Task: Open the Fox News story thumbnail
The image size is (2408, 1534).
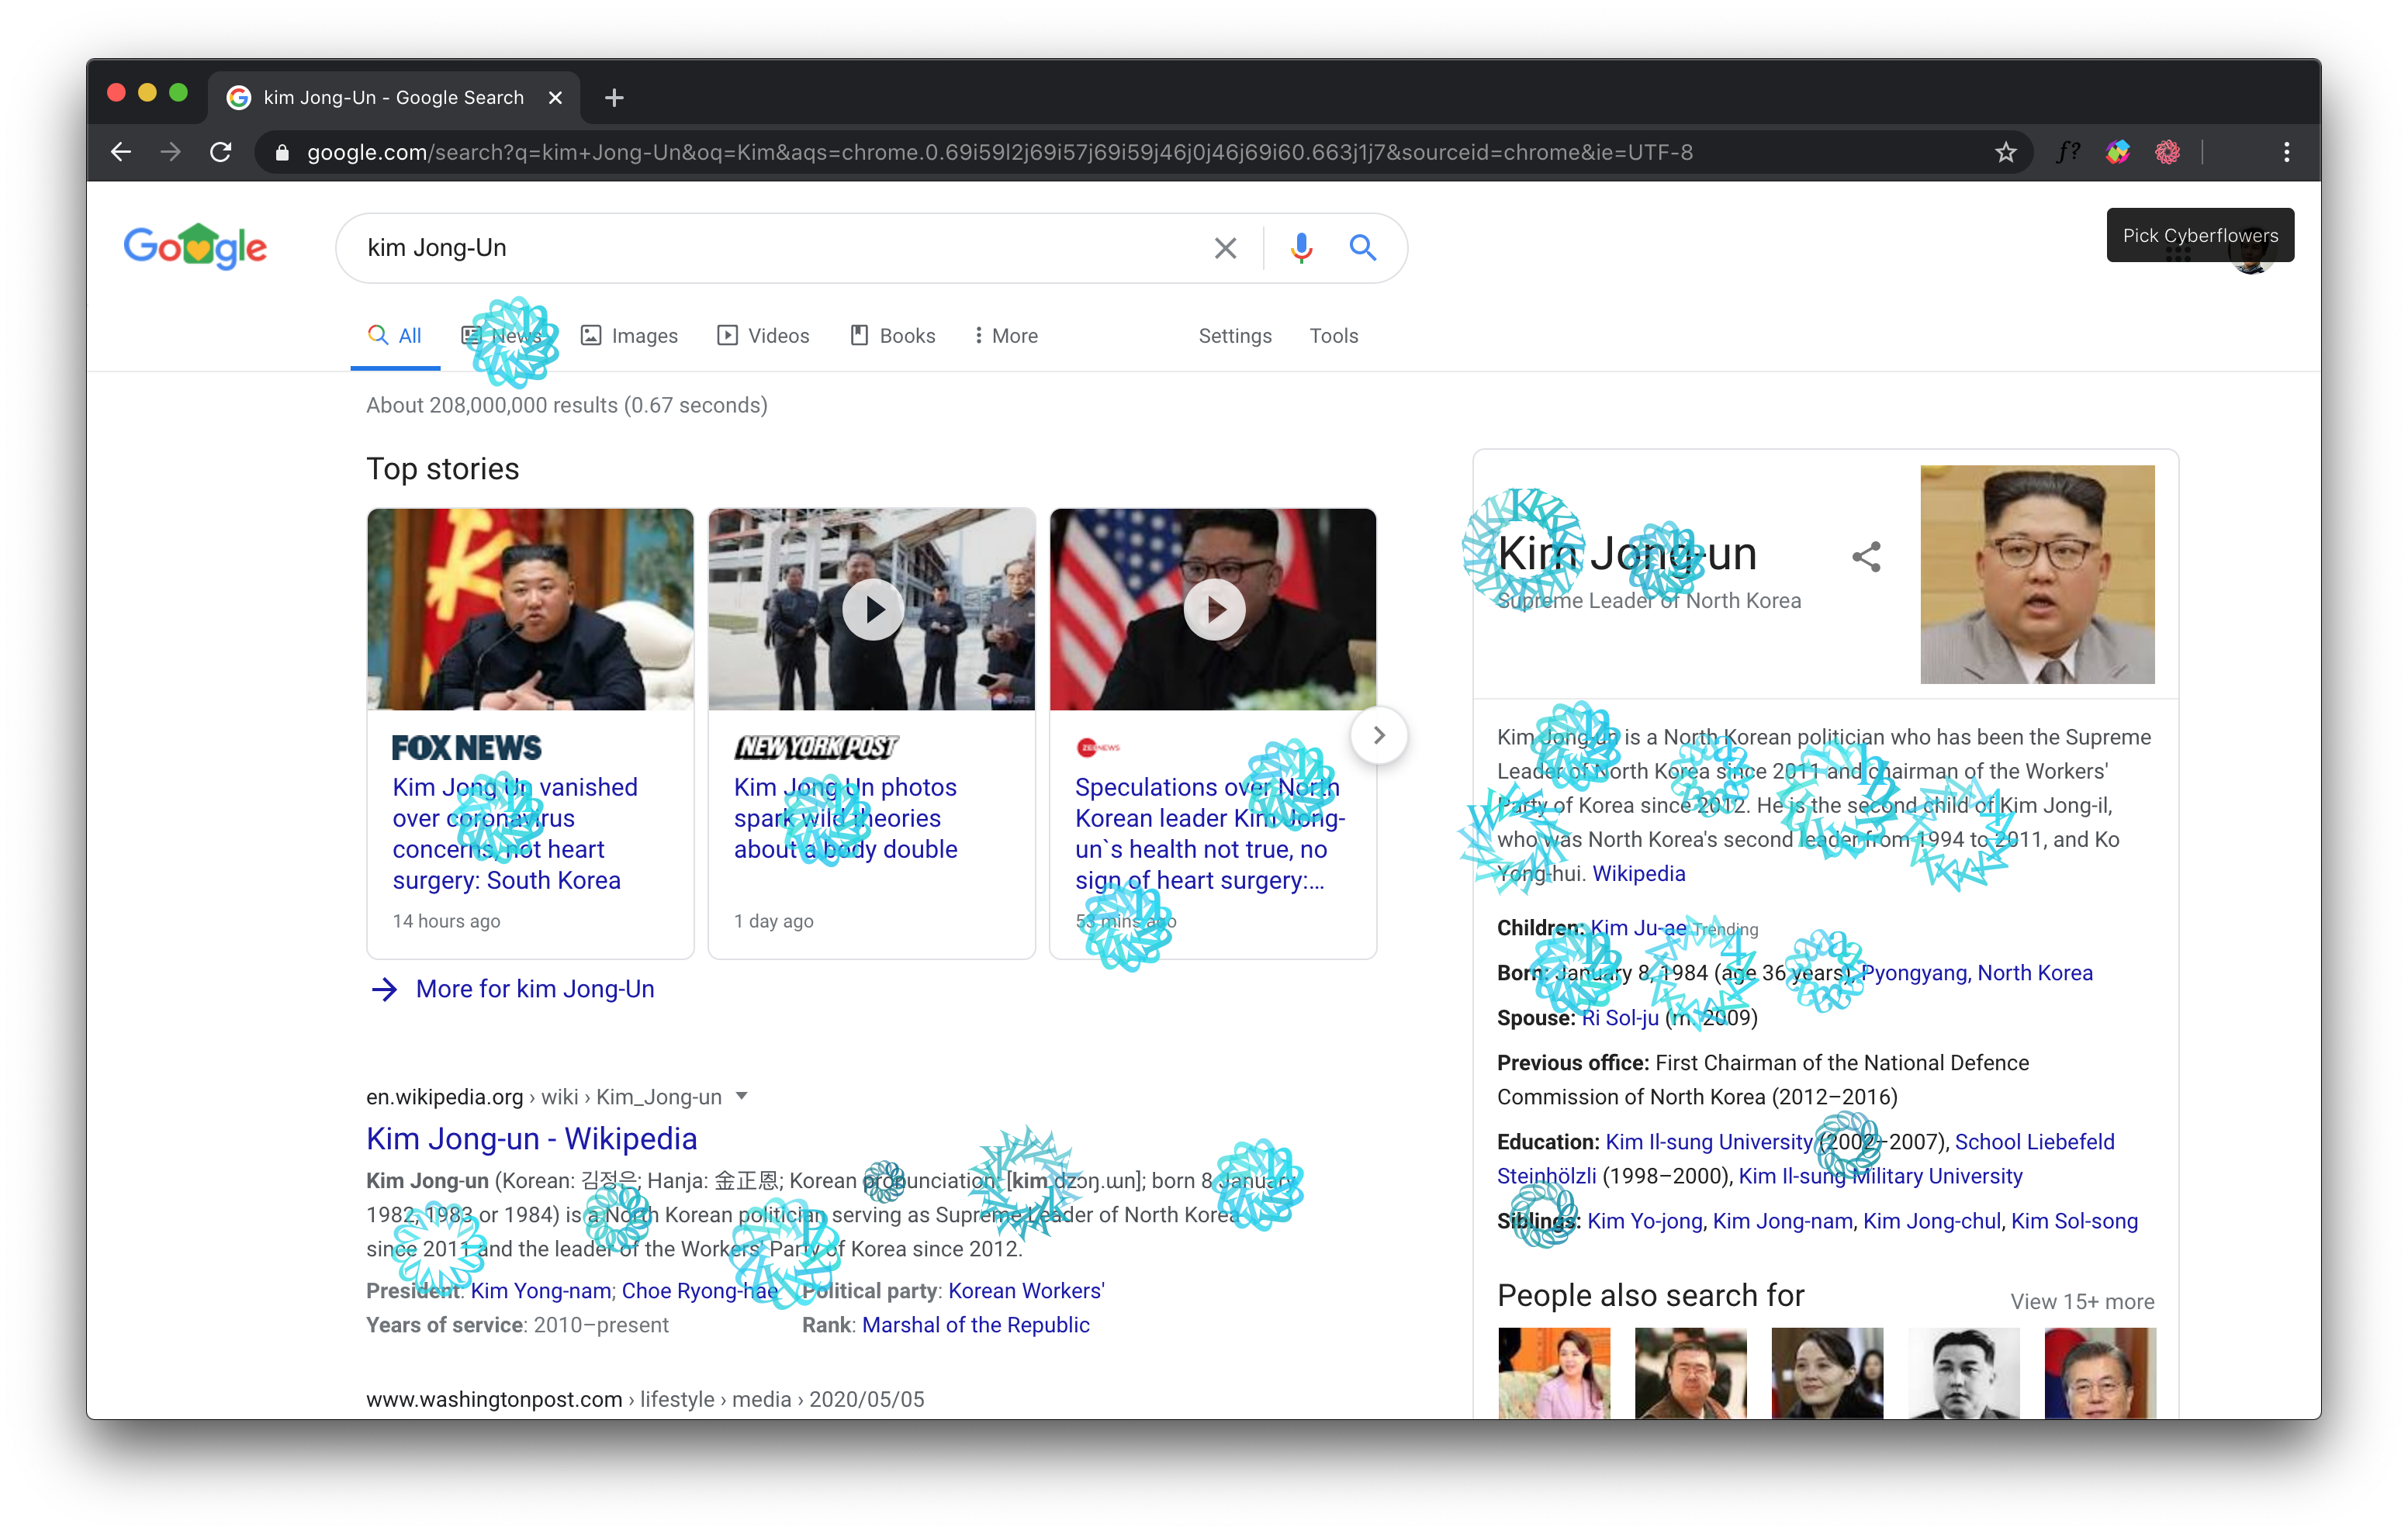Action: click(x=530, y=609)
